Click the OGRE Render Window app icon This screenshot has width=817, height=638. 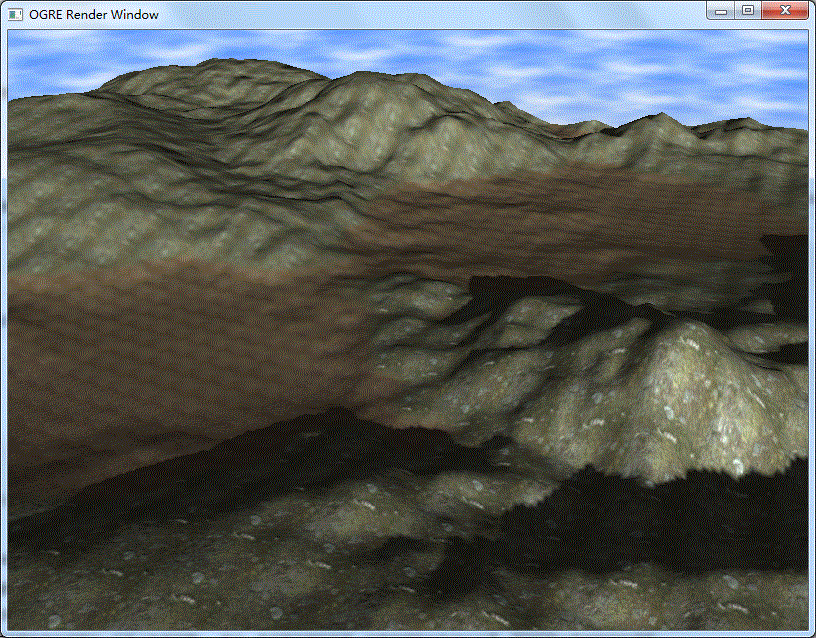pyautogui.click(x=16, y=15)
